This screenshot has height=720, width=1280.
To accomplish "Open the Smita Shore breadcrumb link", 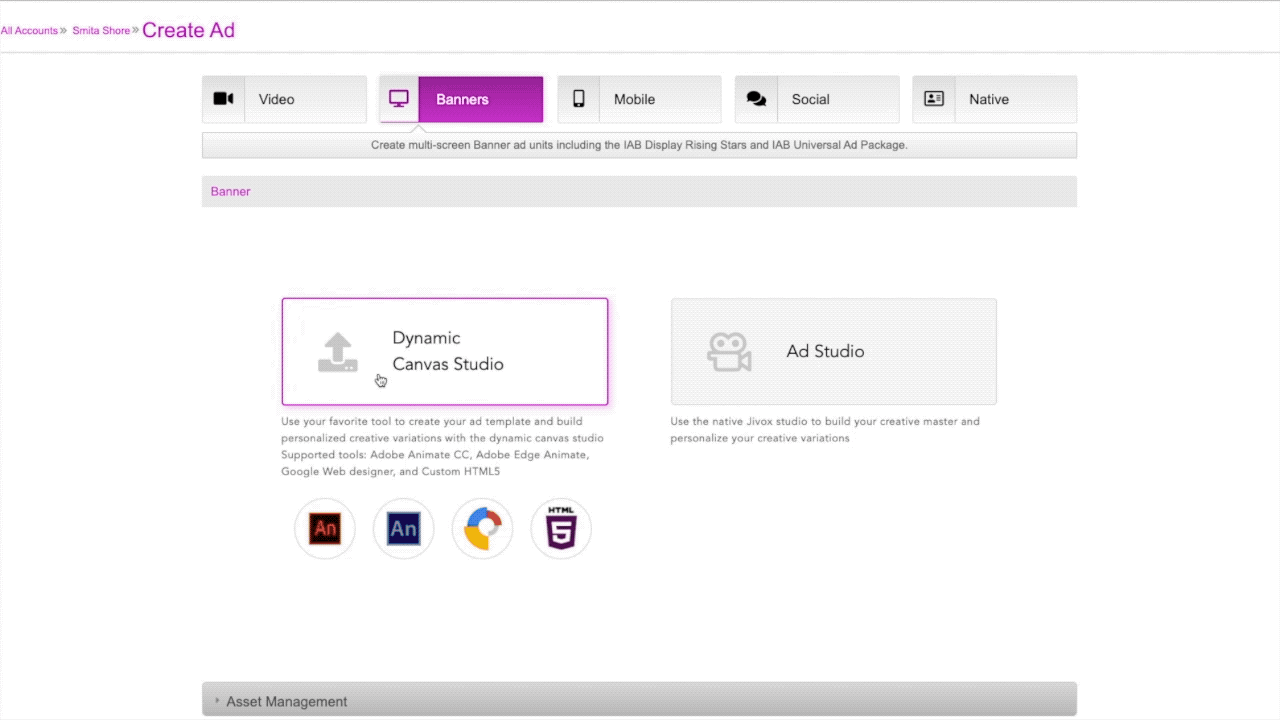I will (x=101, y=31).
